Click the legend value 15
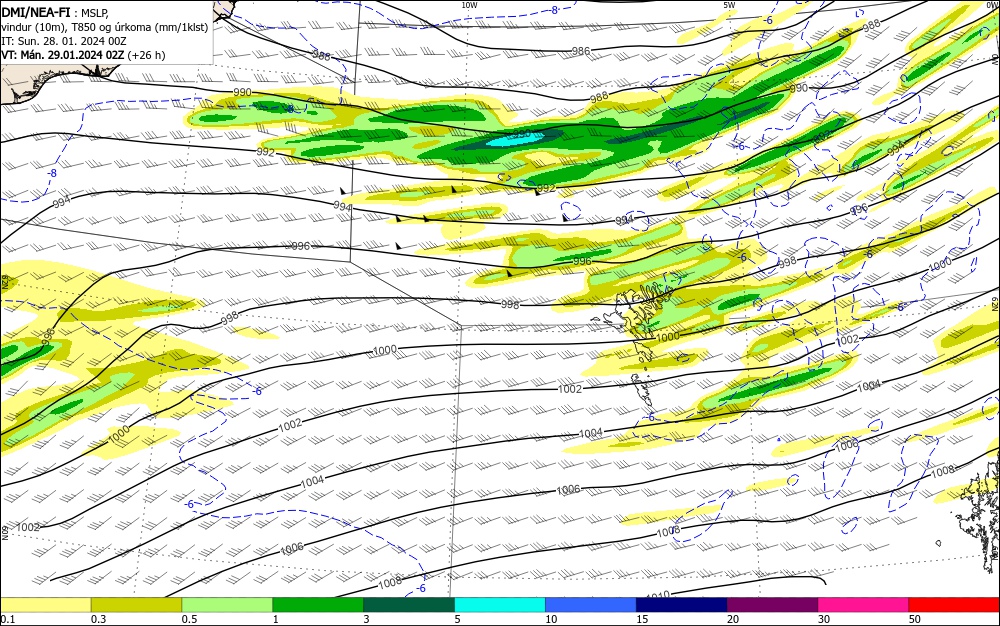1000x626 pixels. pyautogui.click(x=642, y=619)
